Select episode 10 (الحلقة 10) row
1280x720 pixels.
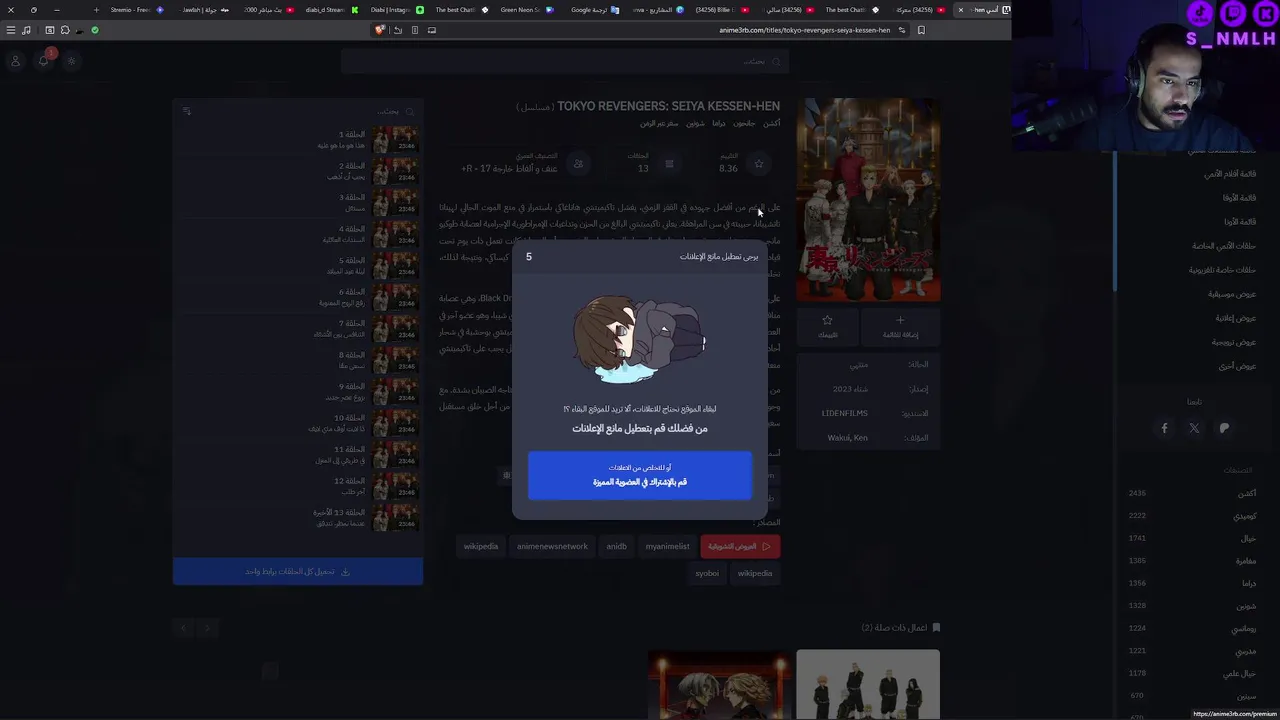pyautogui.click(x=300, y=423)
